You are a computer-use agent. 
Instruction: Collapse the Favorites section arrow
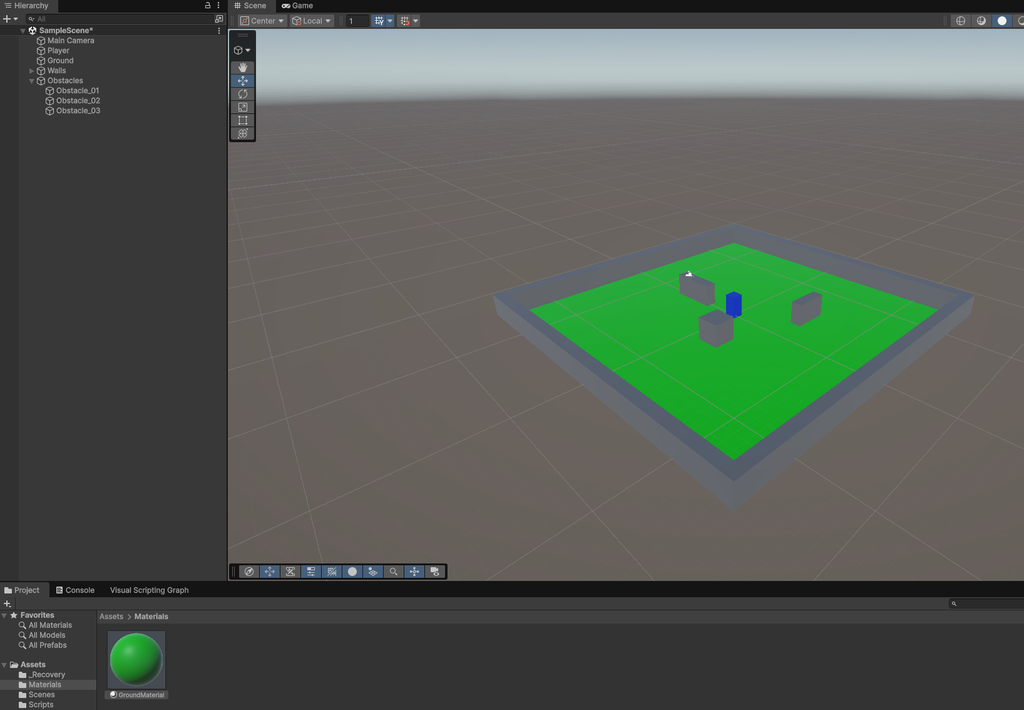5,615
